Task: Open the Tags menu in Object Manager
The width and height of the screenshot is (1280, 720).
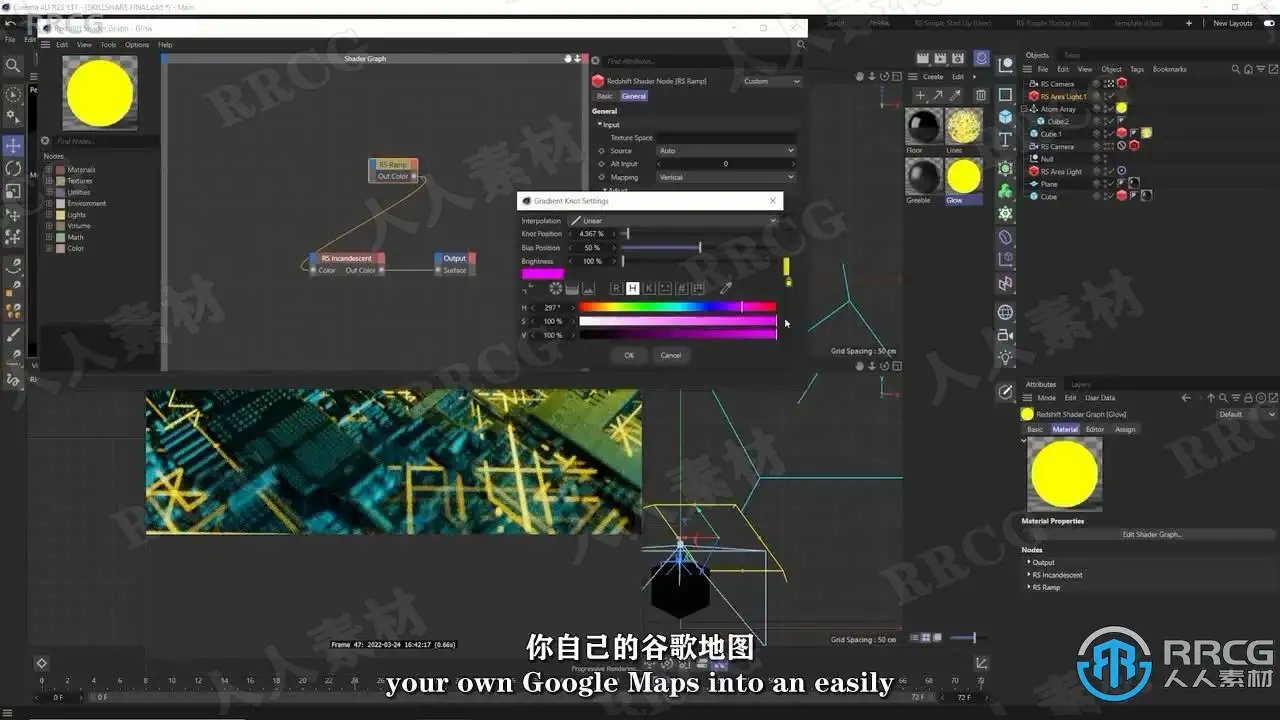Action: [x=1137, y=69]
